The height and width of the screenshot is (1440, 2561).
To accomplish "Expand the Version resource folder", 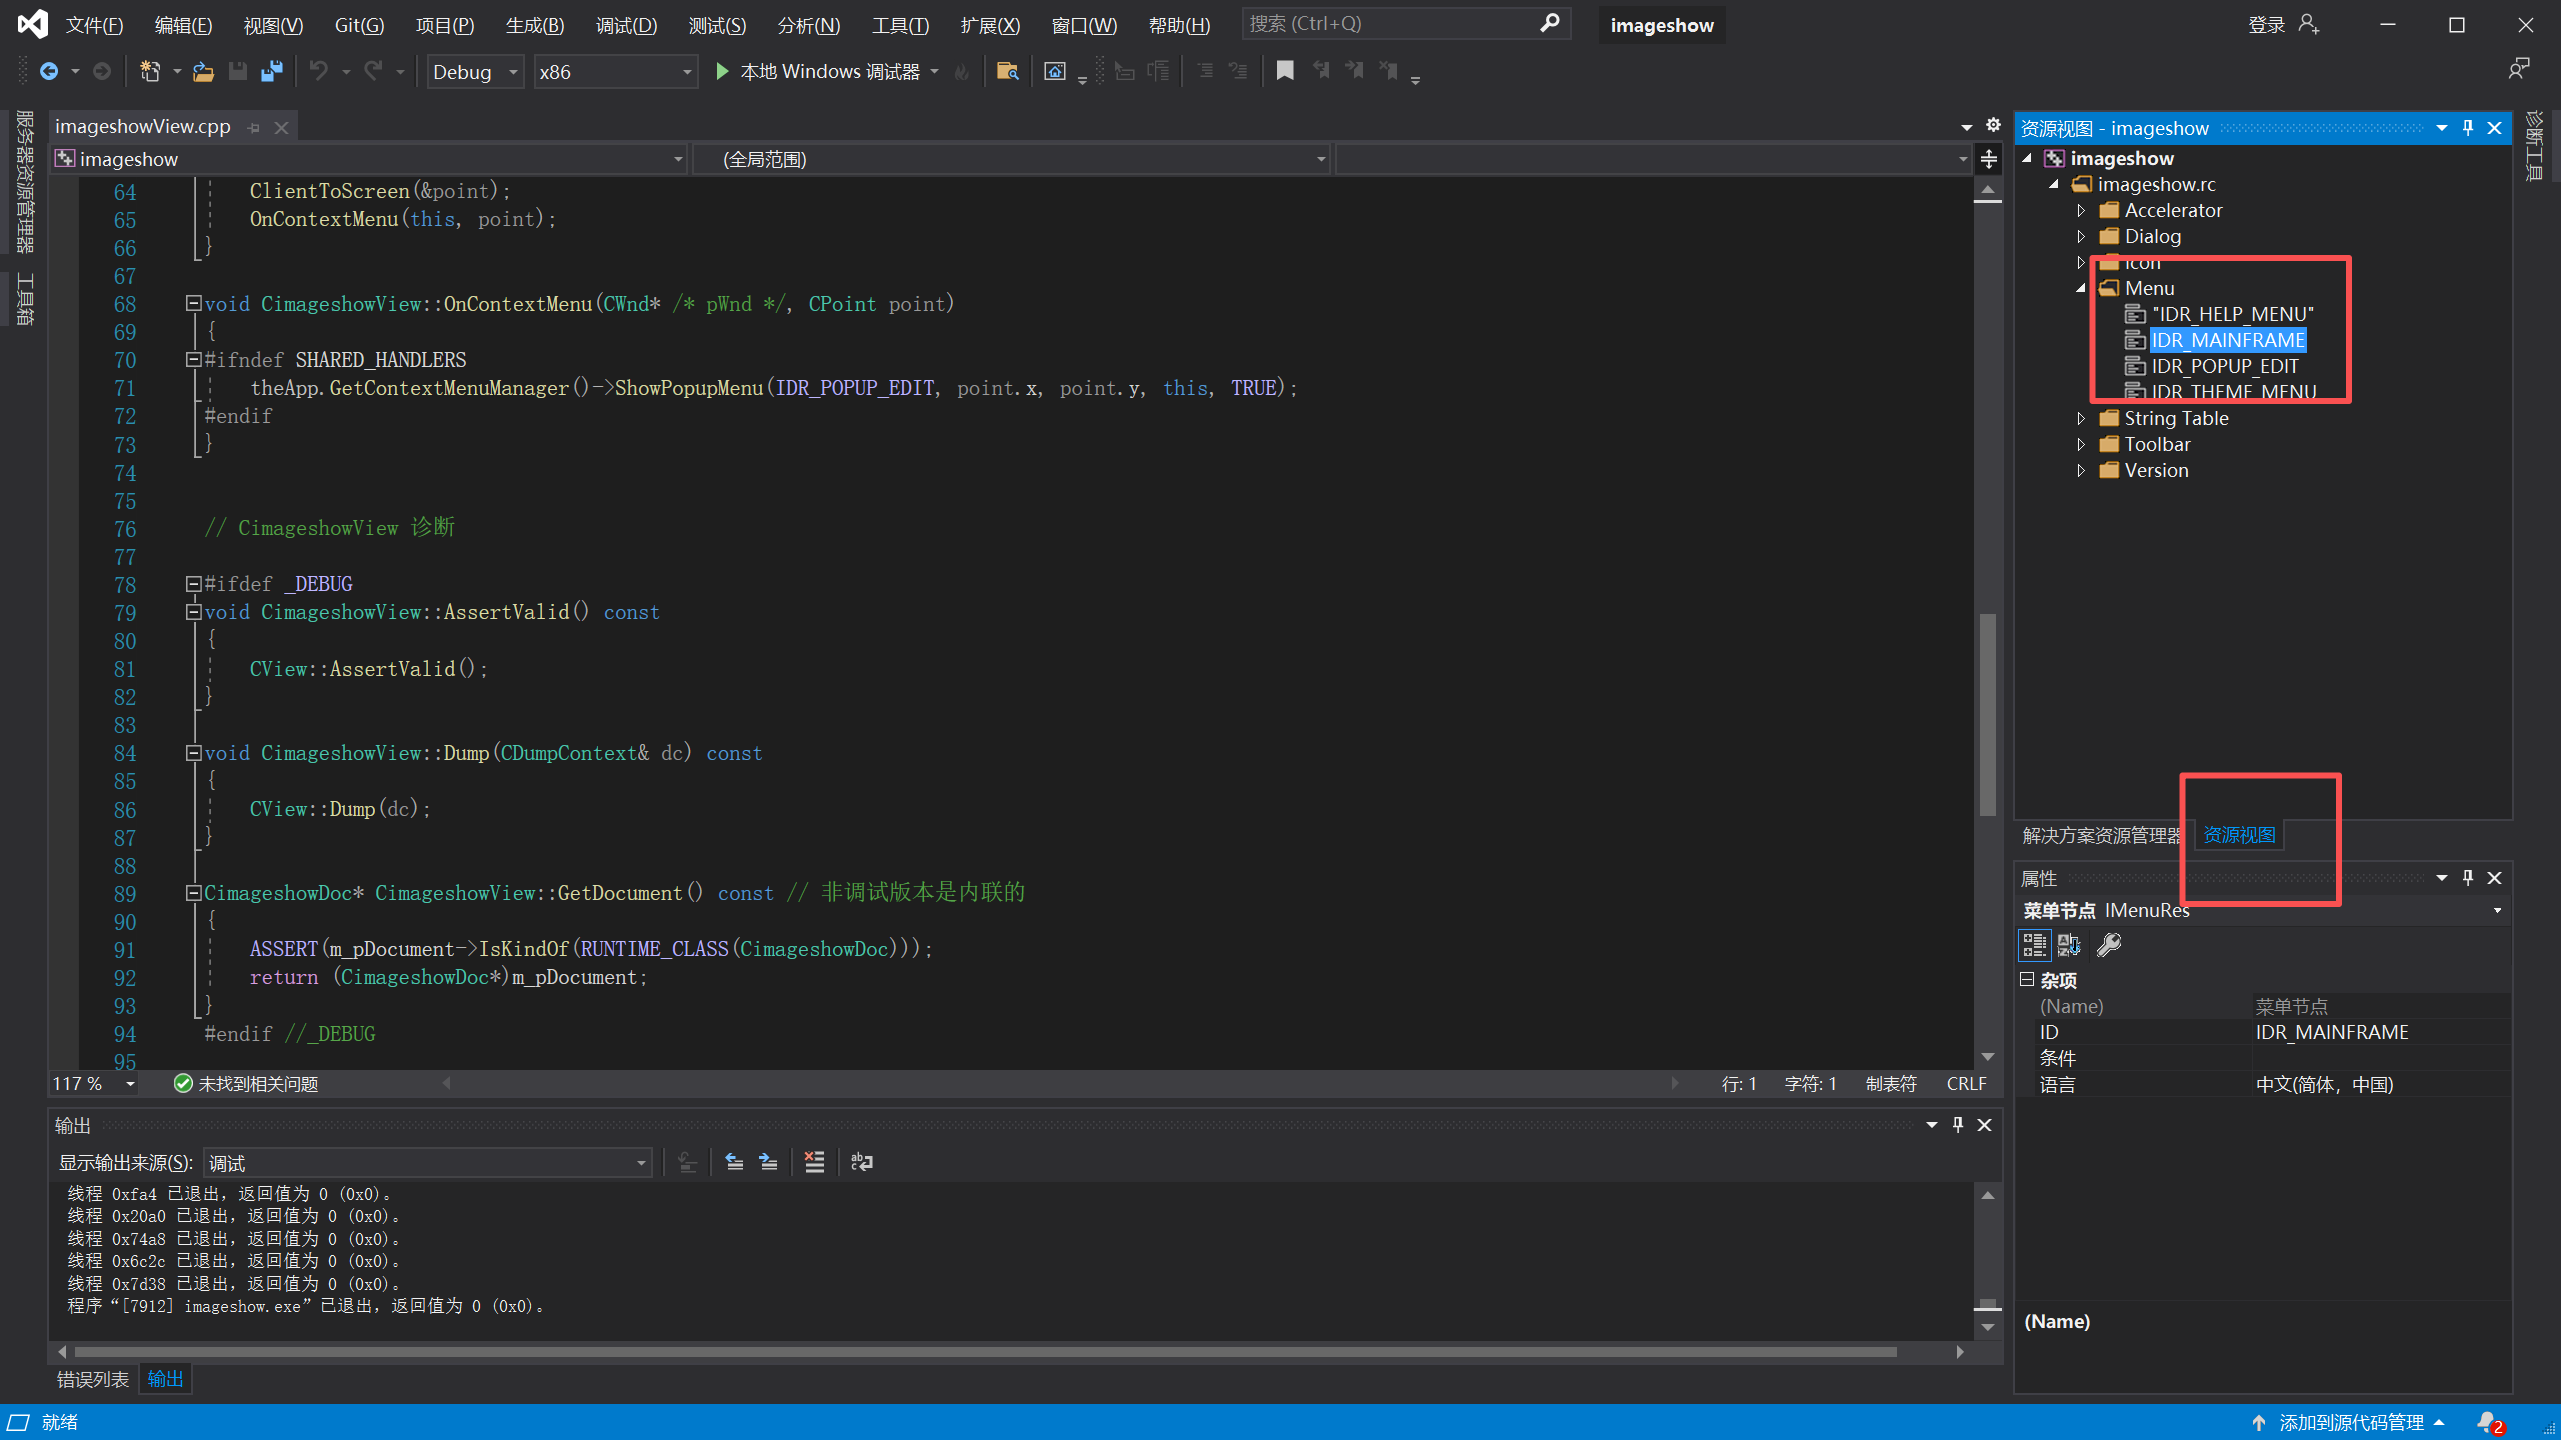I will (x=2081, y=470).
